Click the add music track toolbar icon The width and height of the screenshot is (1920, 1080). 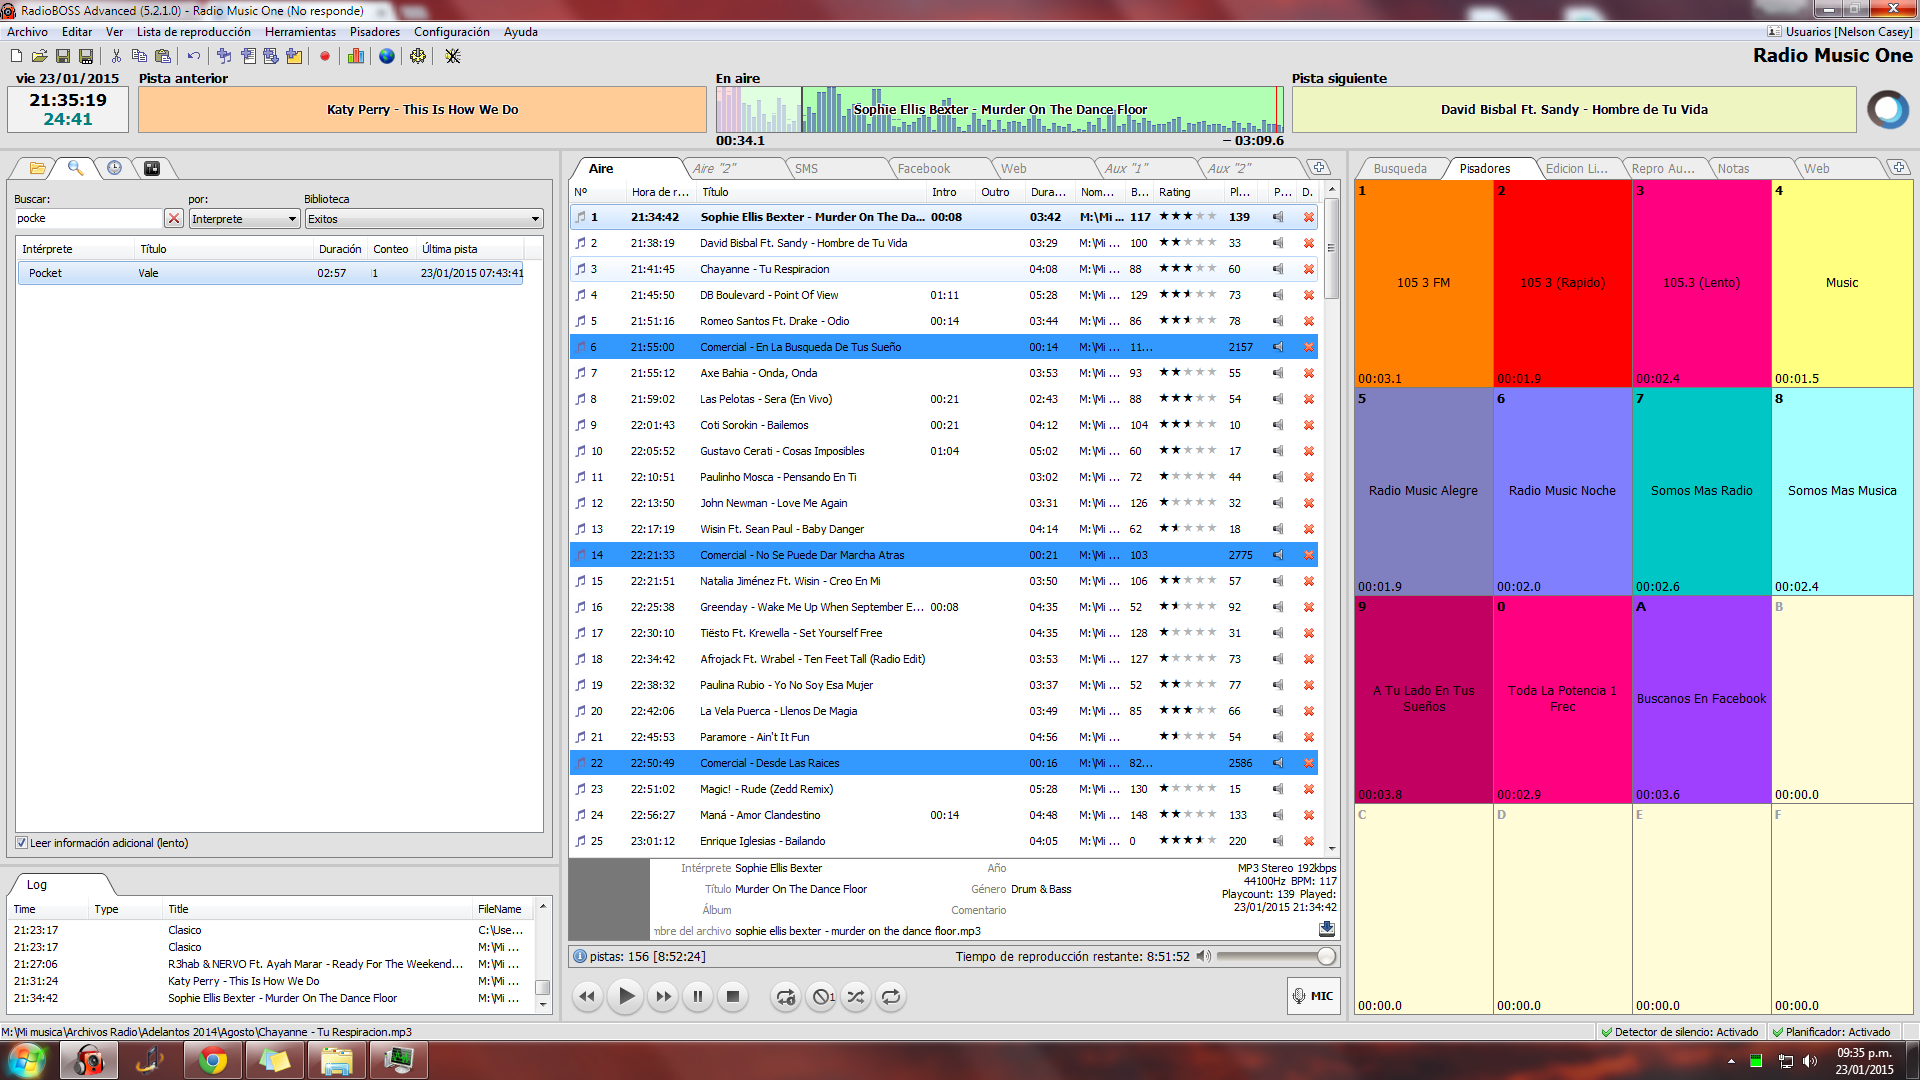224,56
